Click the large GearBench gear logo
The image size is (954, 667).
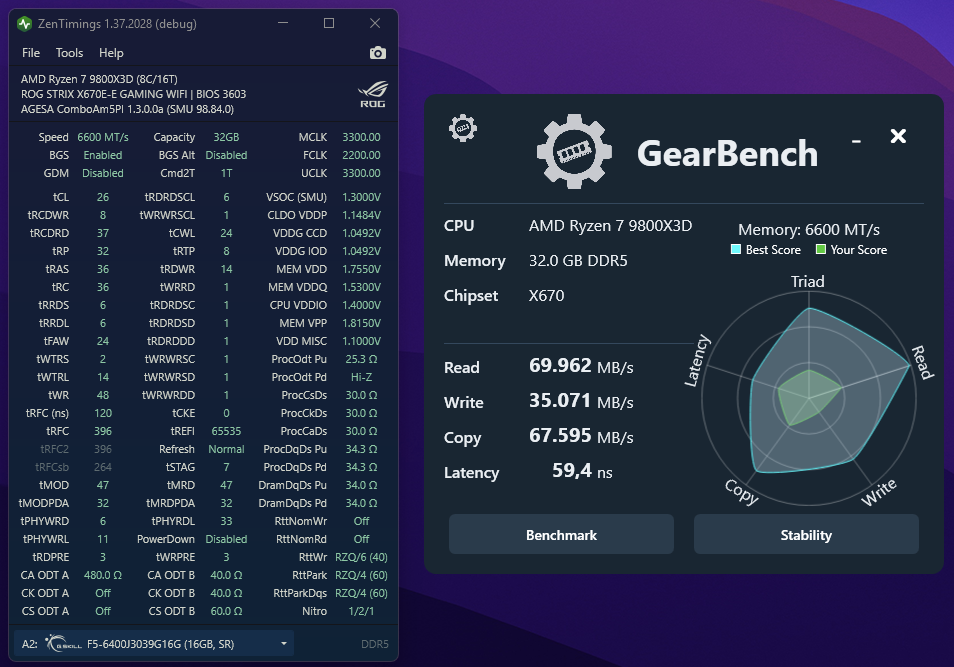574,152
